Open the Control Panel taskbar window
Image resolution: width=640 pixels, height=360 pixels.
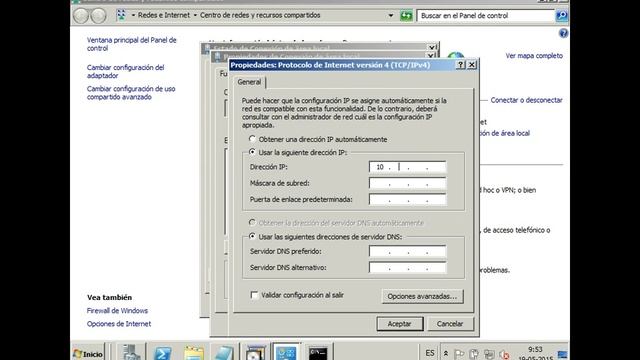coord(287,353)
